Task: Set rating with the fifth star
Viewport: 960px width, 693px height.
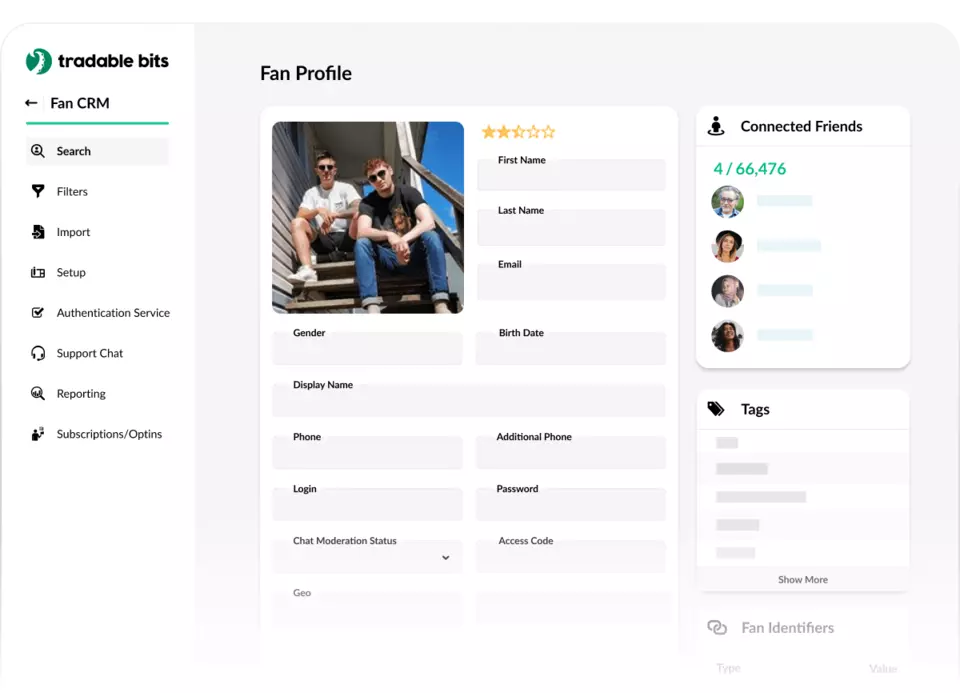Action: (548, 132)
